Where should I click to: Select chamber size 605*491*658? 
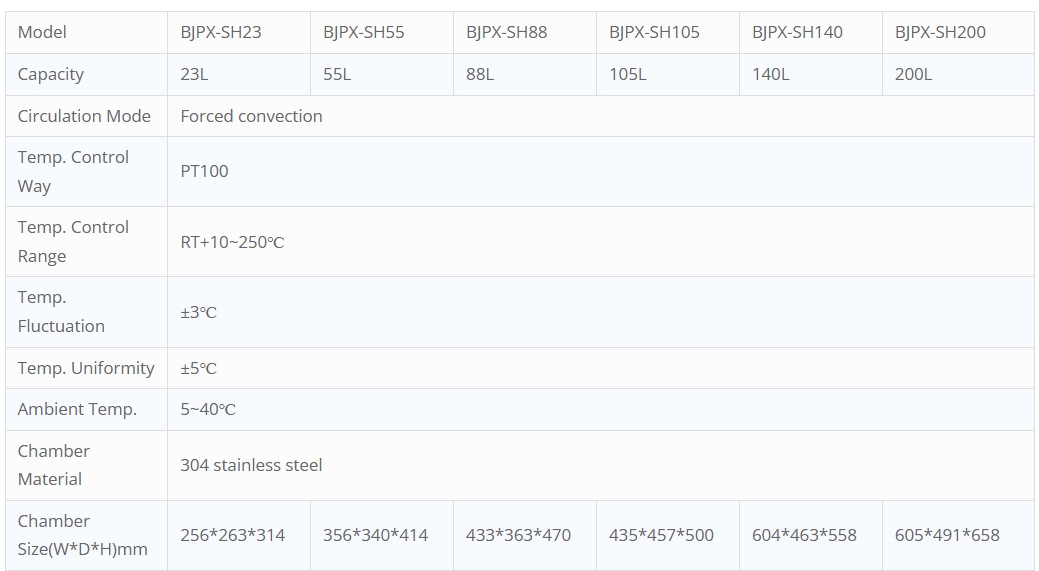[947, 535]
